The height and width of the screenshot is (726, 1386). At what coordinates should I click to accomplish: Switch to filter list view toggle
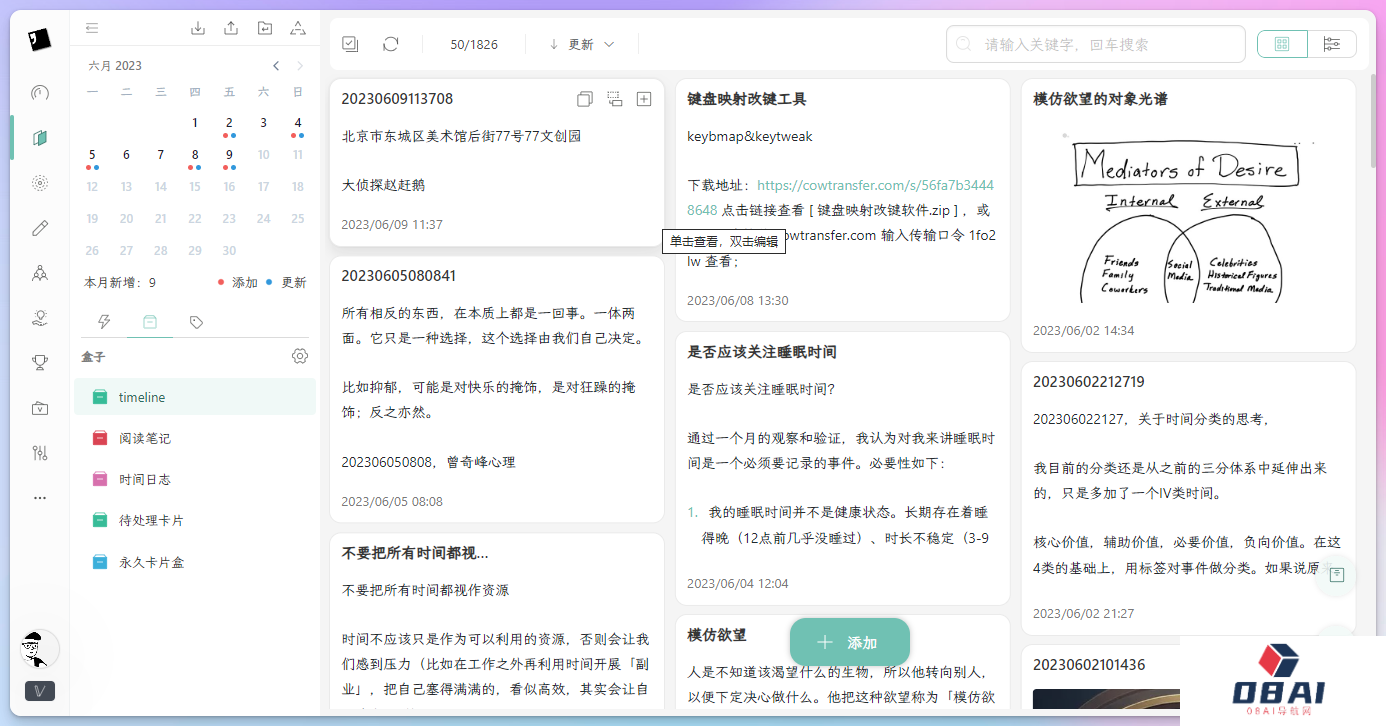pos(1331,44)
